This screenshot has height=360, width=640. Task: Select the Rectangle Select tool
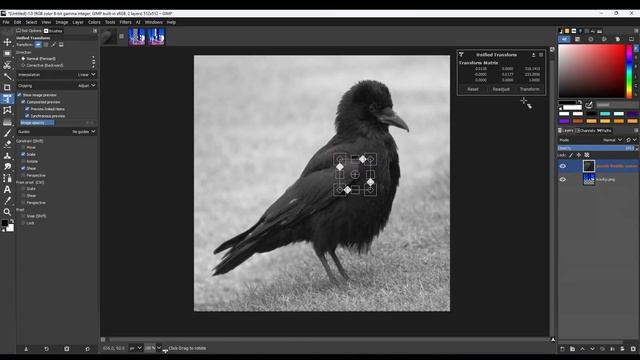[x=7, y=53]
